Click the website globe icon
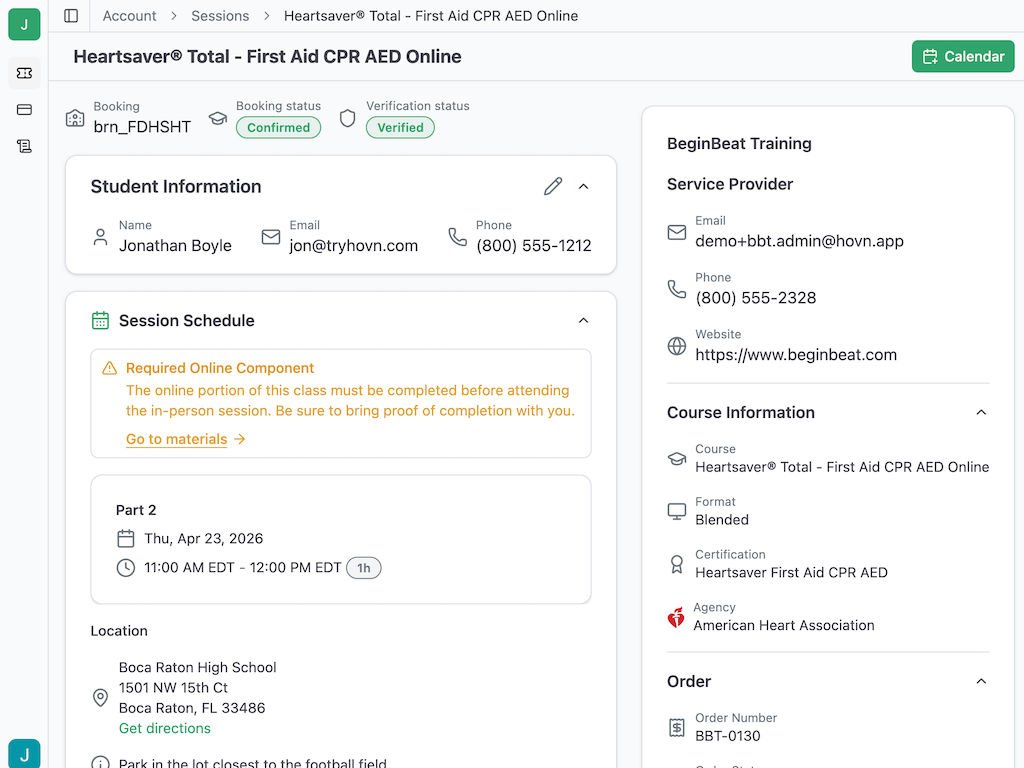Image resolution: width=1024 pixels, height=768 pixels. (677, 346)
